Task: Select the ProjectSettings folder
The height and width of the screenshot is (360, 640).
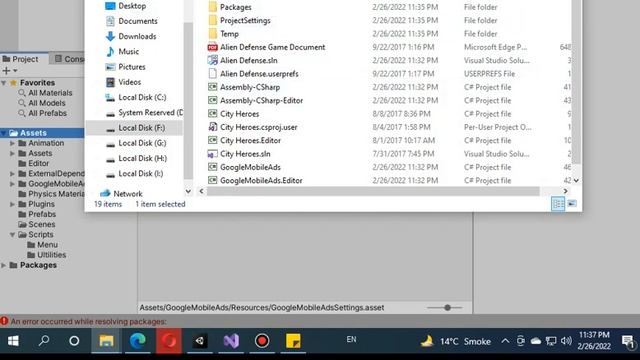Action: click(x=245, y=20)
